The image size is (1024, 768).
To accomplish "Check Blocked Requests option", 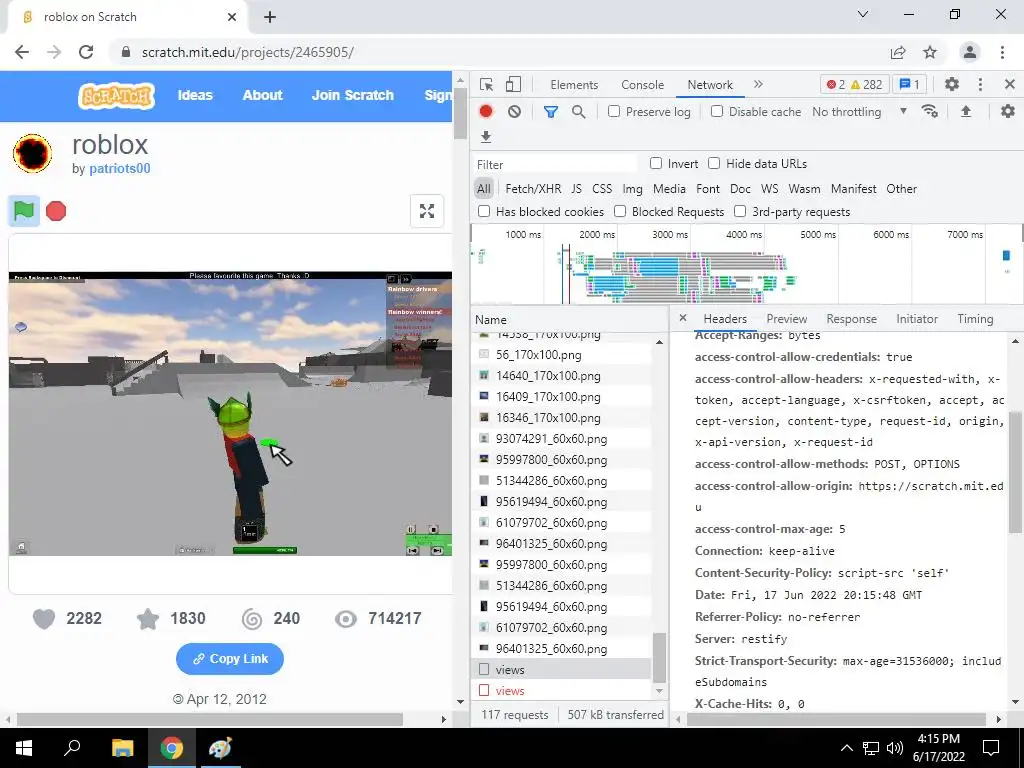I will coord(620,212).
